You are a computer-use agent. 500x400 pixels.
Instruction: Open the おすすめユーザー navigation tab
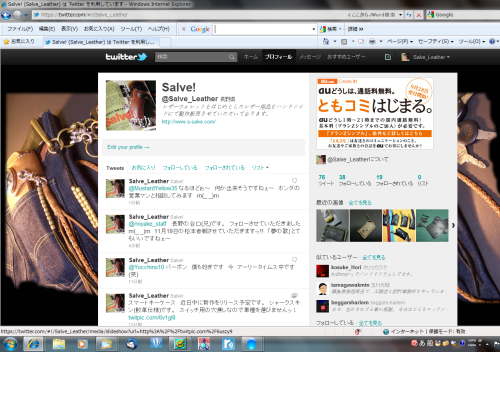tap(346, 57)
